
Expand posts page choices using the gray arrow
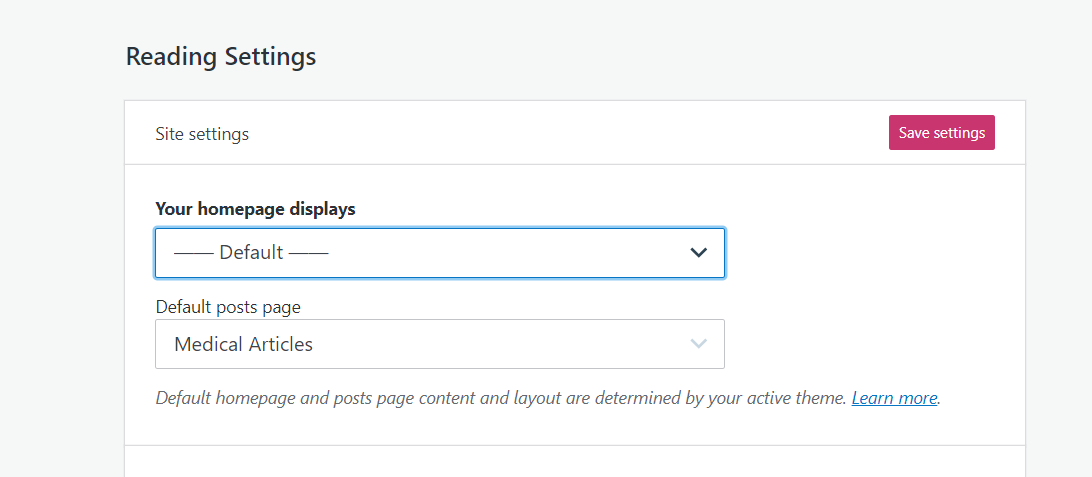tap(699, 344)
